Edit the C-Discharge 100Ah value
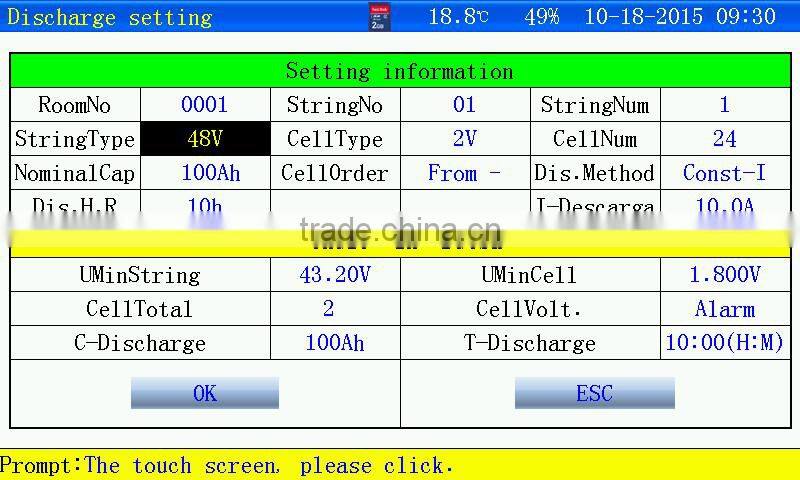The image size is (800, 480). point(335,343)
